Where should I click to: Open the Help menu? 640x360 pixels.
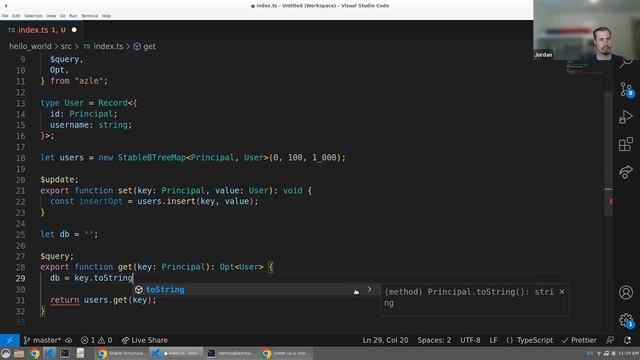tap(106, 16)
